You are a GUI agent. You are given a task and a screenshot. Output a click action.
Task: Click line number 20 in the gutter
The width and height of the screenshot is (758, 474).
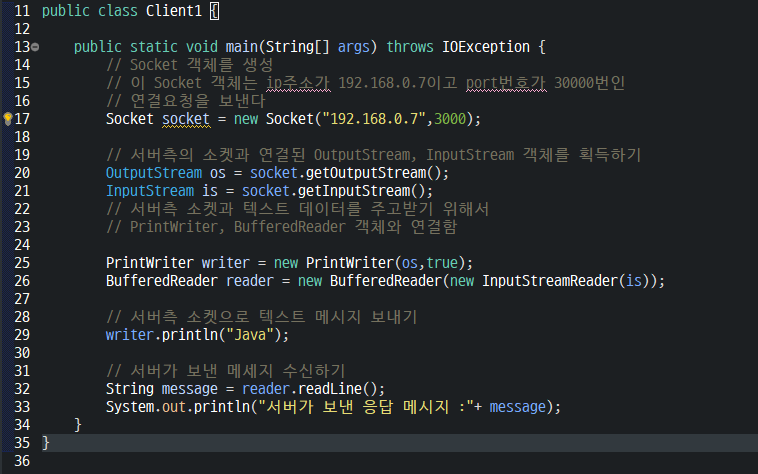tap(22, 173)
